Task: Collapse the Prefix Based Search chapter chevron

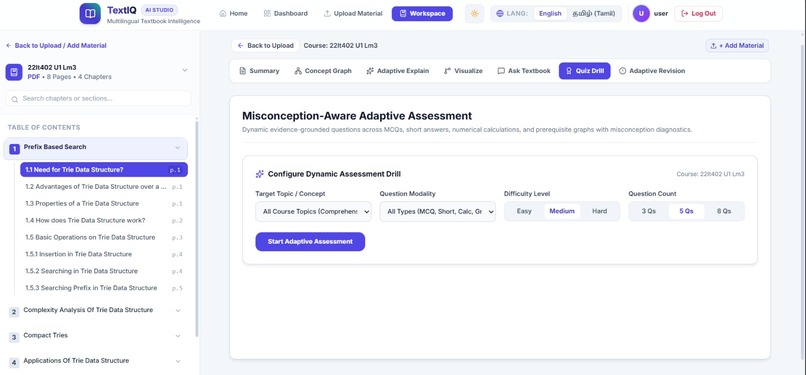Action: click(x=177, y=148)
